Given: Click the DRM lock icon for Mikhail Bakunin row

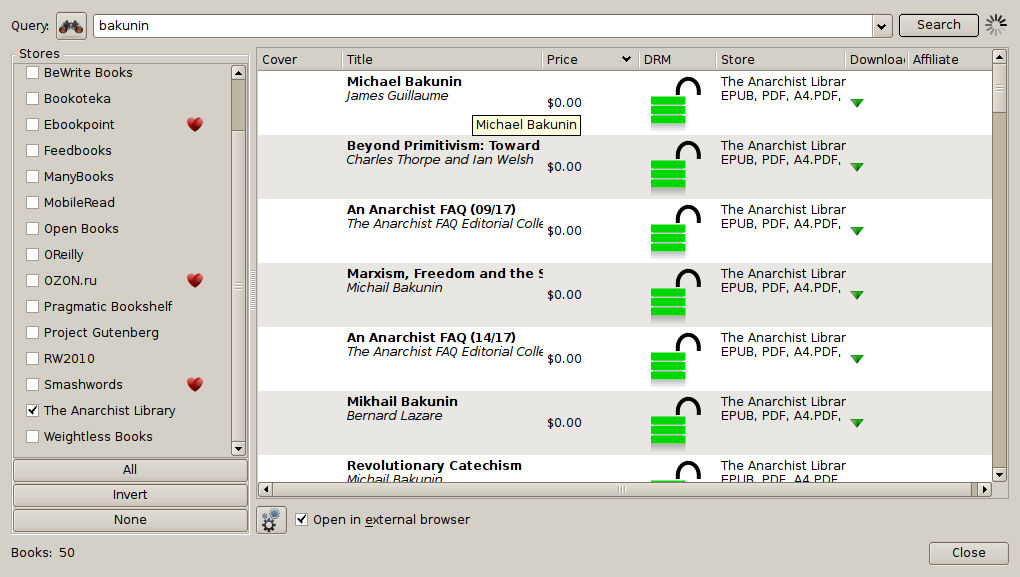Looking at the screenshot, I should [675, 422].
